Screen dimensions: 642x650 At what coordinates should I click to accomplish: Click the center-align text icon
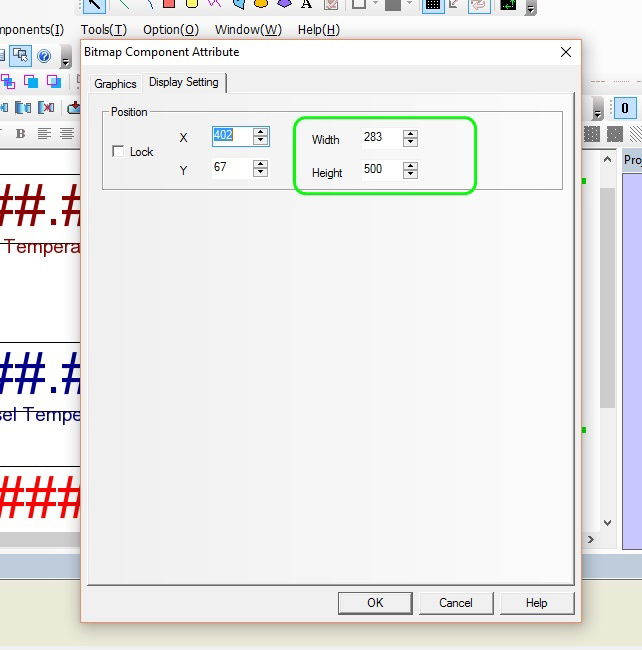tap(67, 133)
